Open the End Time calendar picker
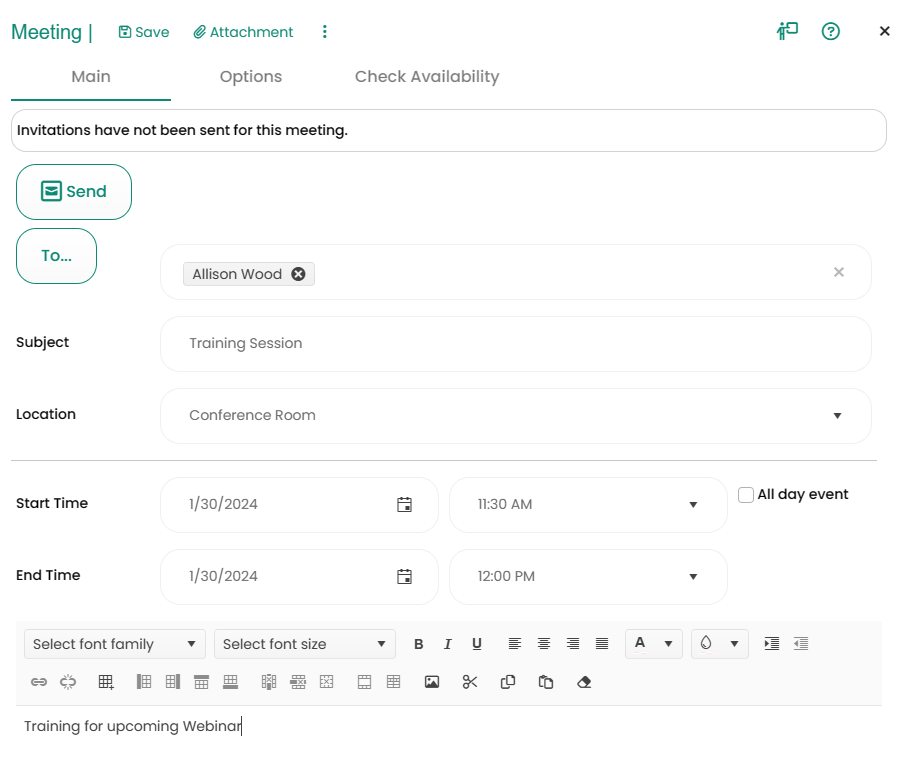 click(x=404, y=577)
